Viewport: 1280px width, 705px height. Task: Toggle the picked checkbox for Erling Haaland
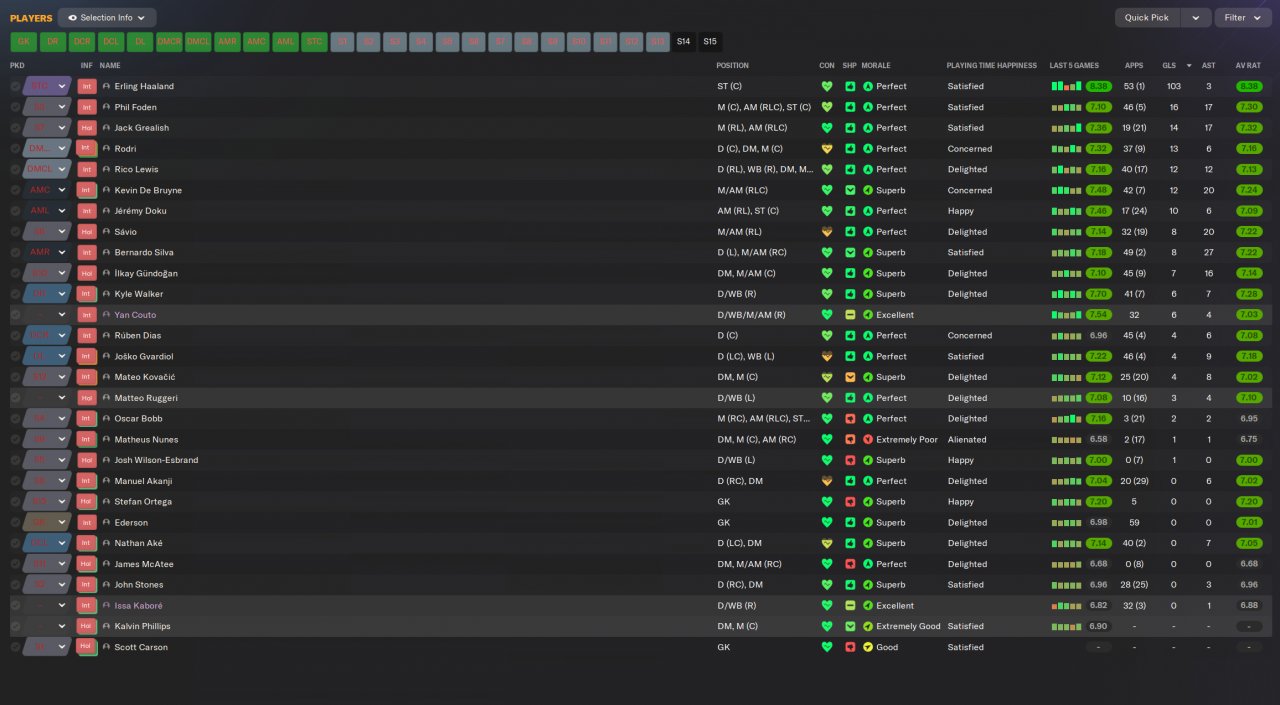point(15,87)
